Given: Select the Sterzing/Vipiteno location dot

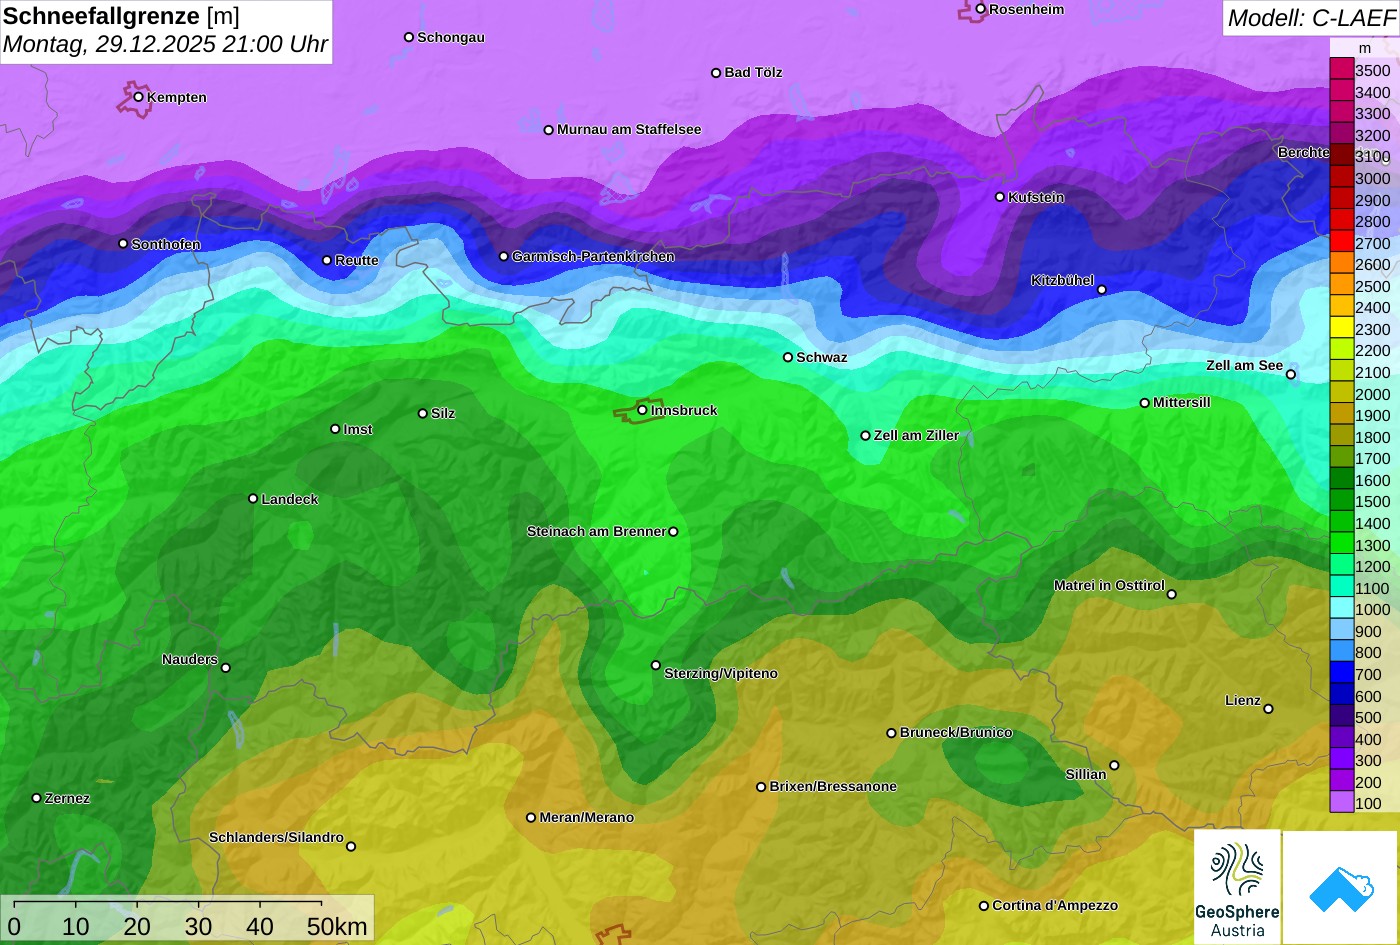Looking at the screenshot, I should coord(656,665).
